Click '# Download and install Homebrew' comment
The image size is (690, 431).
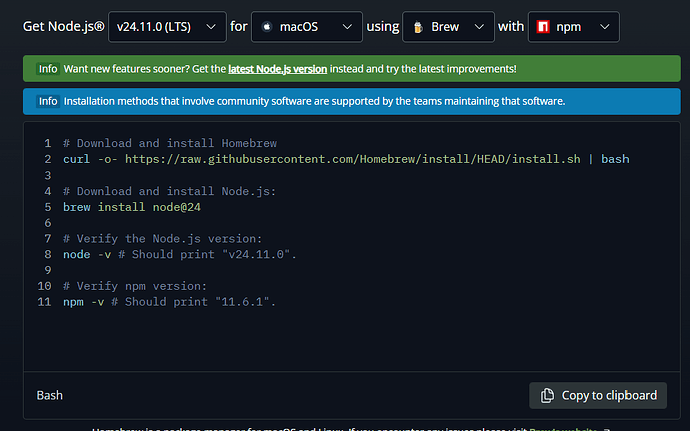point(170,143)
